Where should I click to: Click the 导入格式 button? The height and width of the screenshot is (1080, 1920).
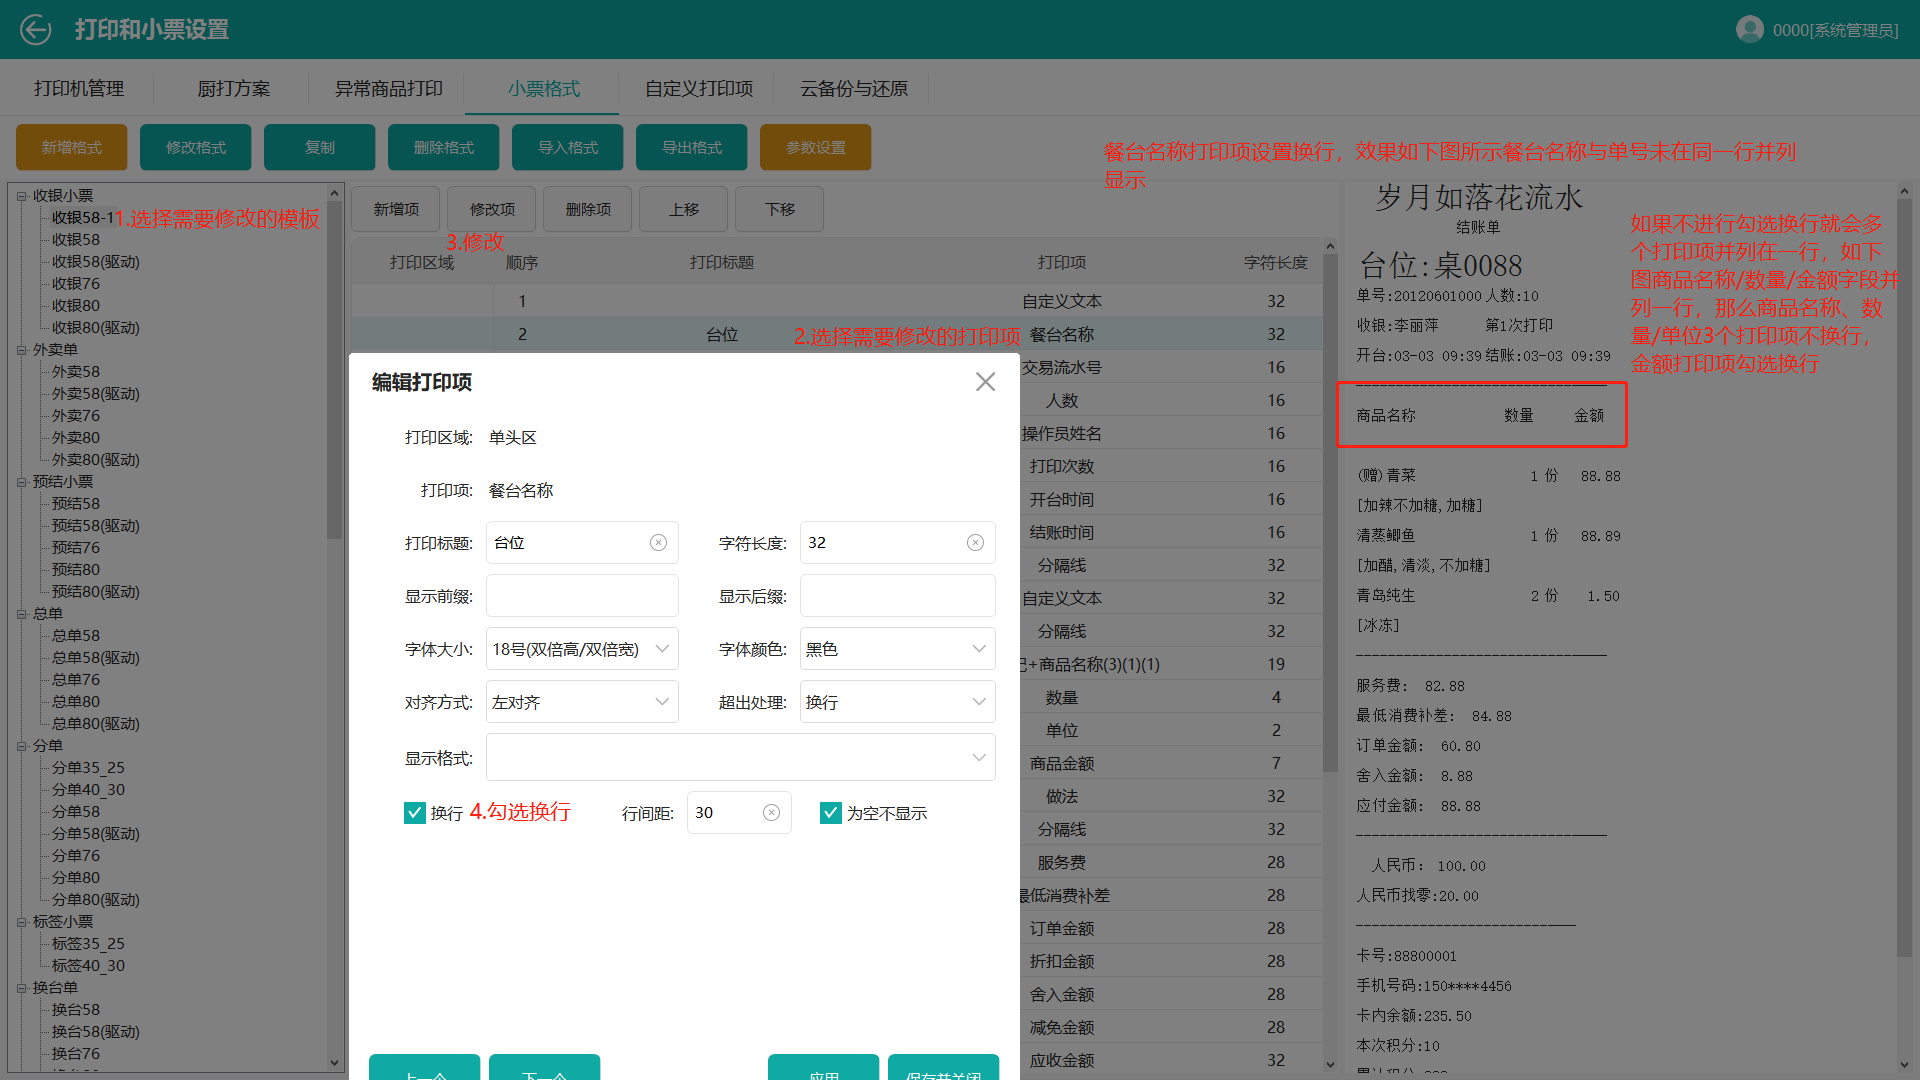tap(568, 147)
